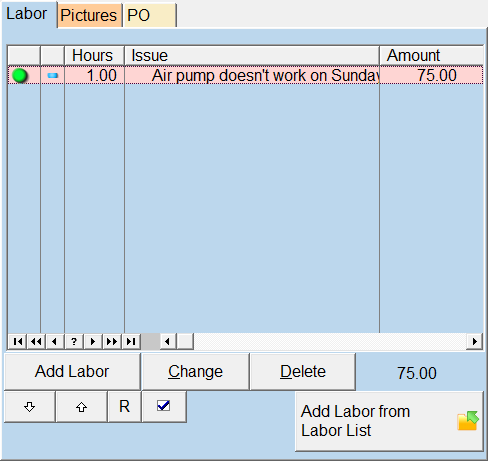Viewport: 488px width, 461px height.
Task: Click the Add Labor button
Action: tap(72, 371)
